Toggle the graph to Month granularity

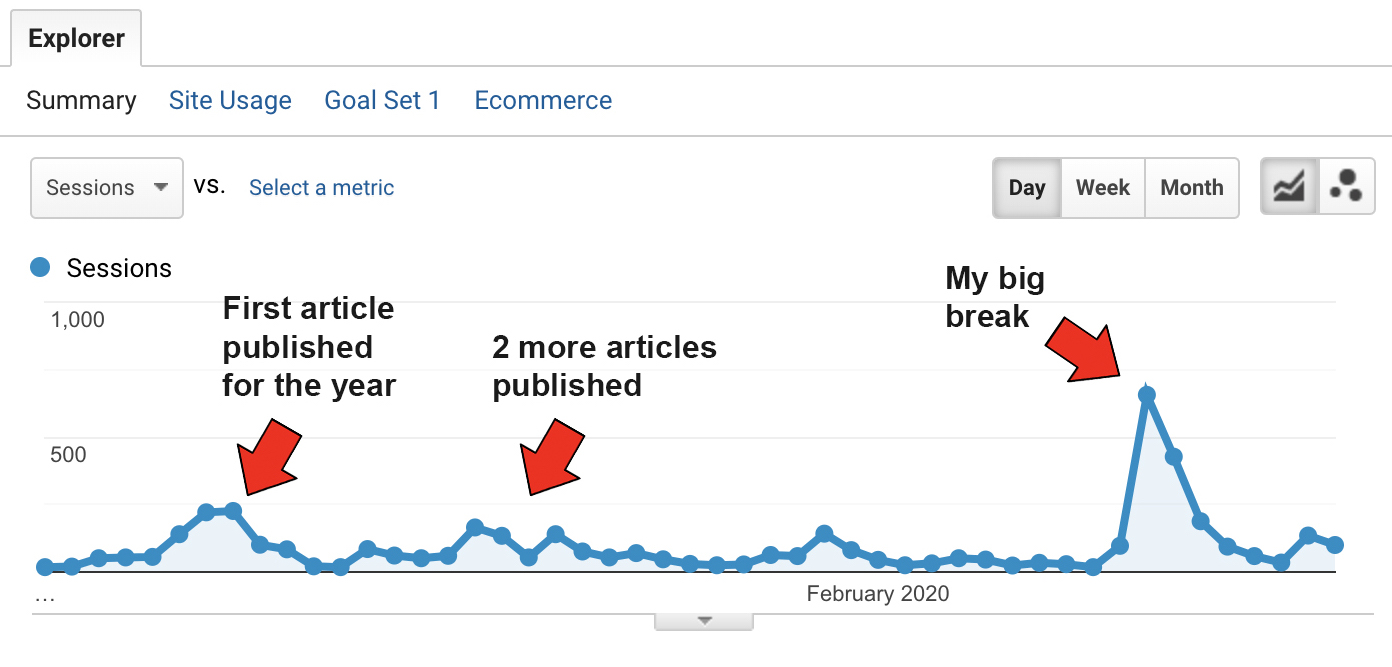tap(1191, 187)
